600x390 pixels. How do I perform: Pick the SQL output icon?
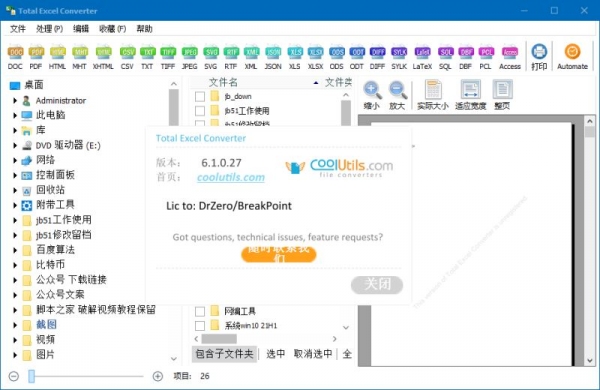click(445, 57)
